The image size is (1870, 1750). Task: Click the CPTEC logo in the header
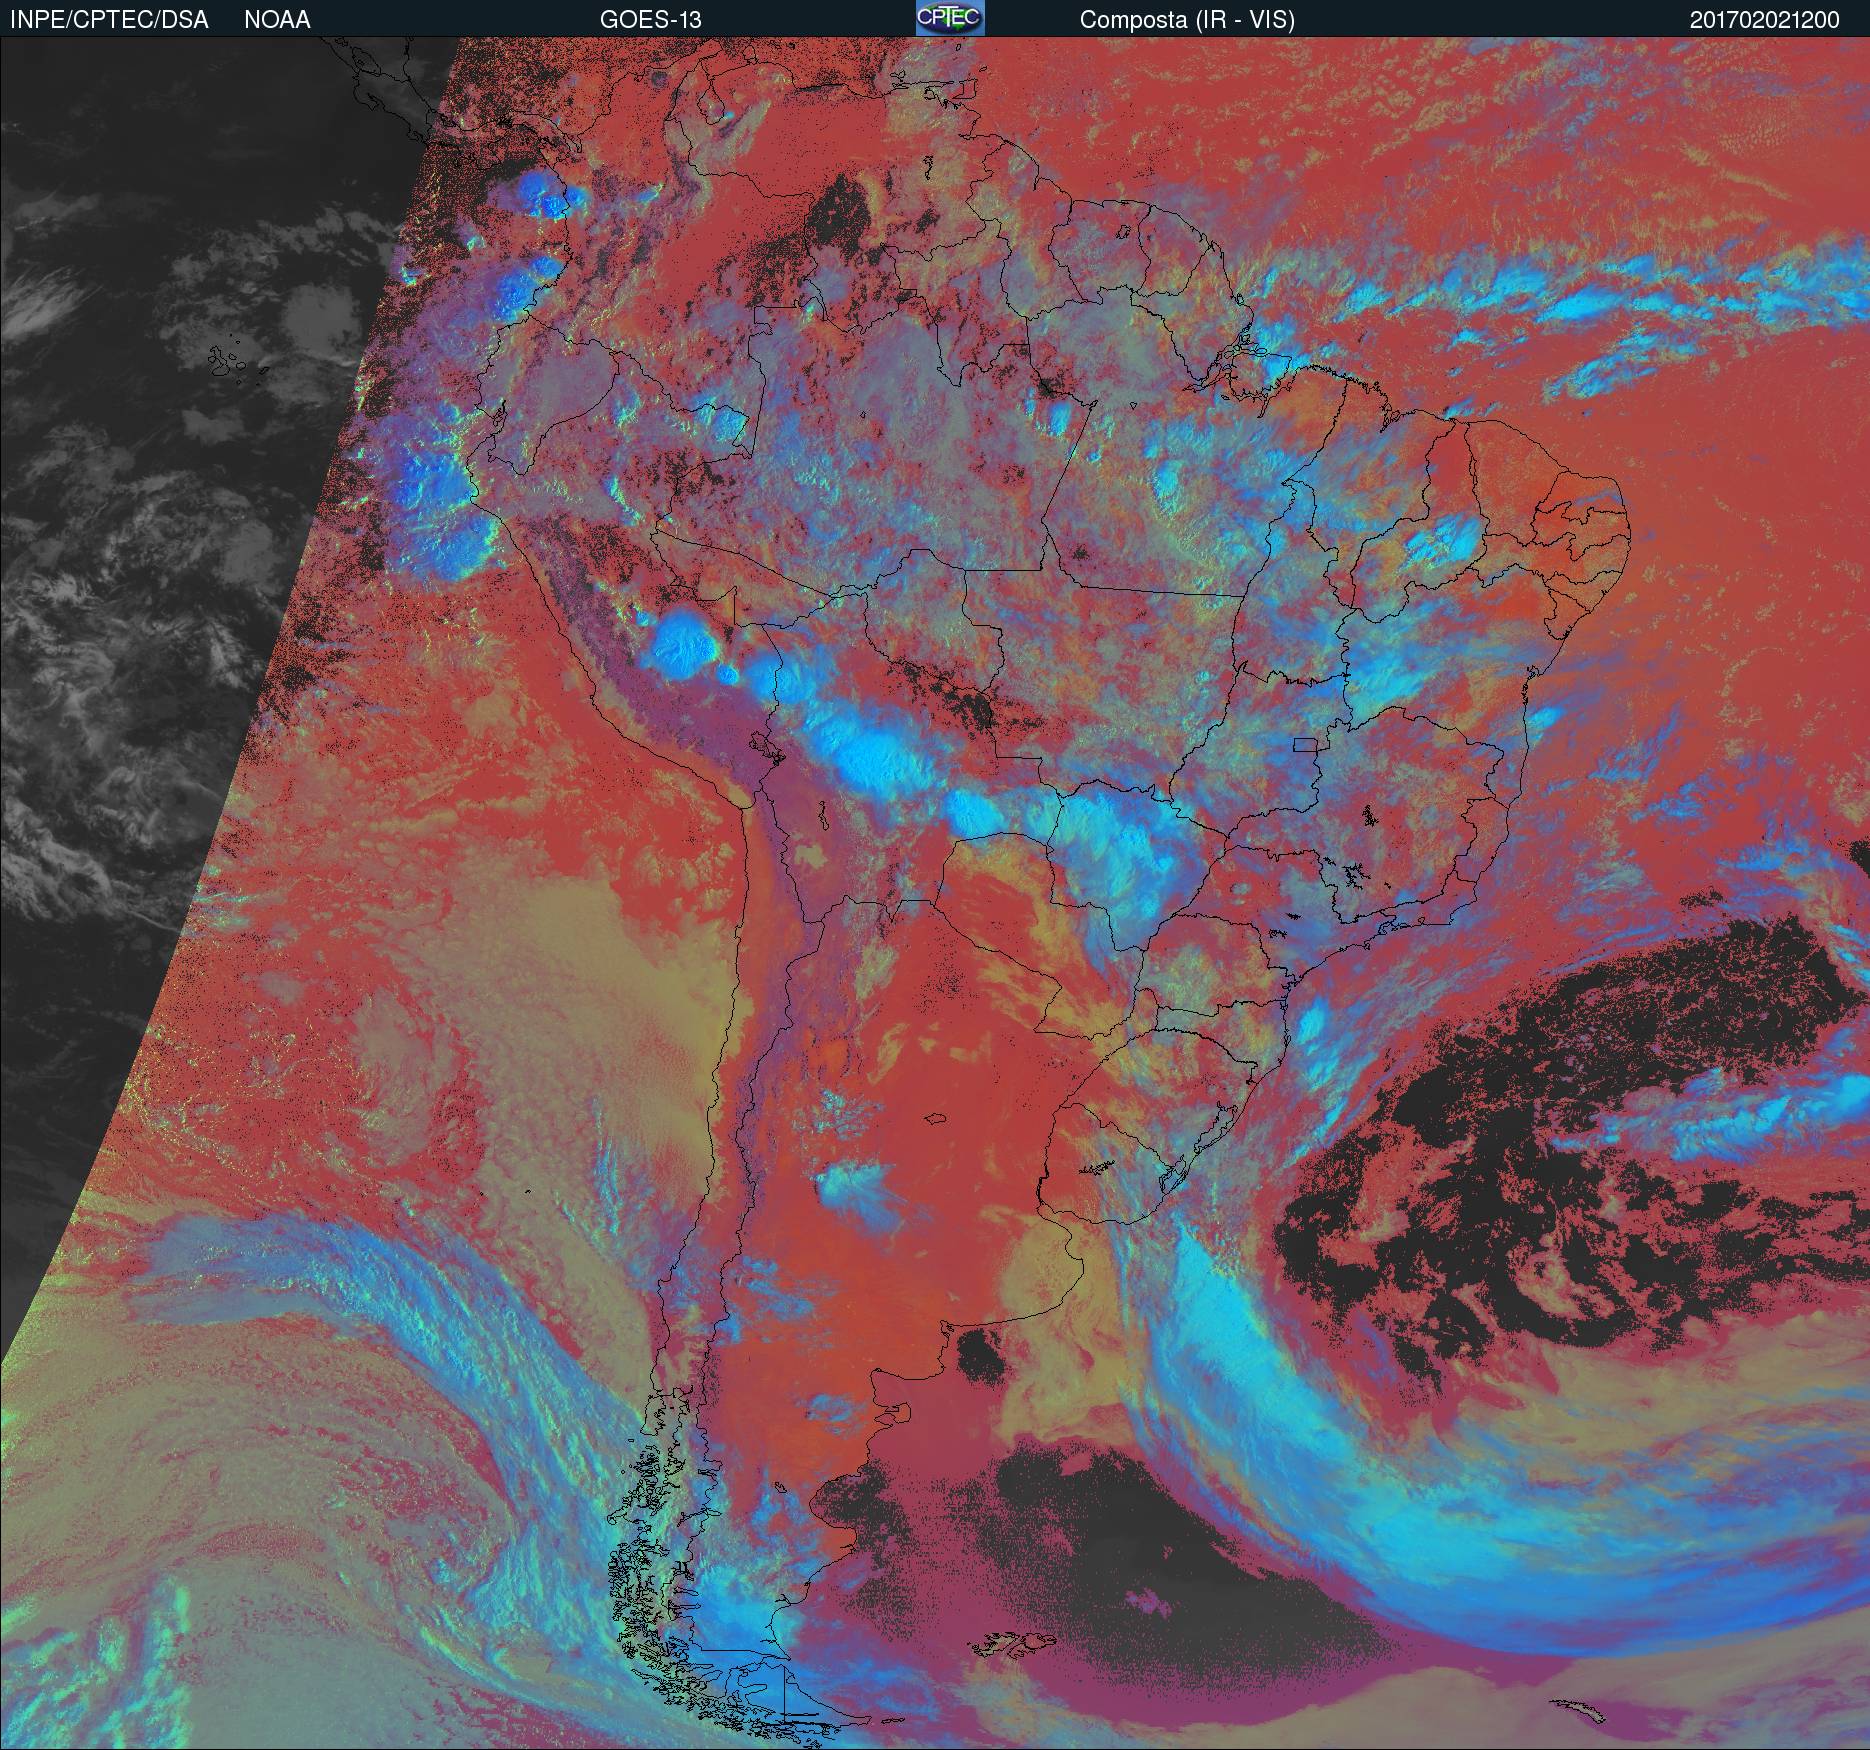[950, 18]
